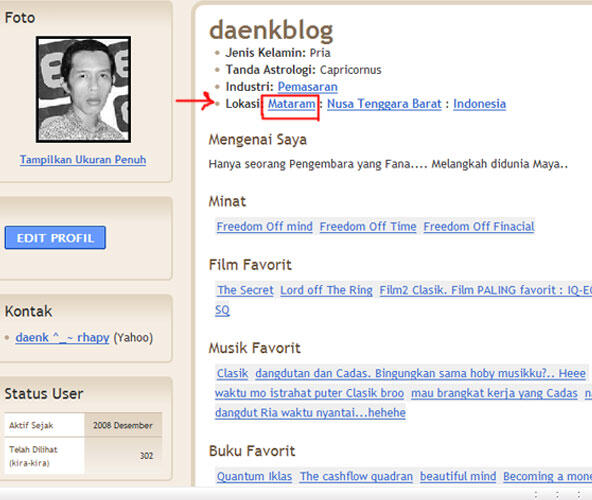Open the Freedom Off Finacial interest
This screenshot has width=592, height=500.
[x=479, y=227]
